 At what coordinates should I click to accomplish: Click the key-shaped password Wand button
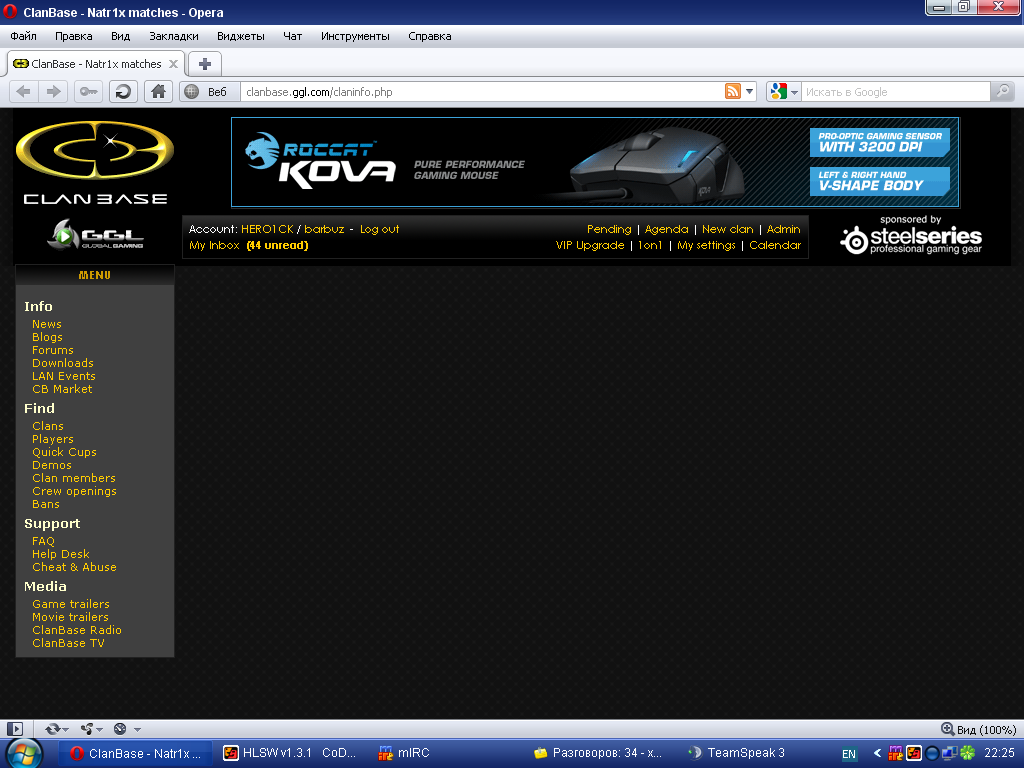(88, 91)
